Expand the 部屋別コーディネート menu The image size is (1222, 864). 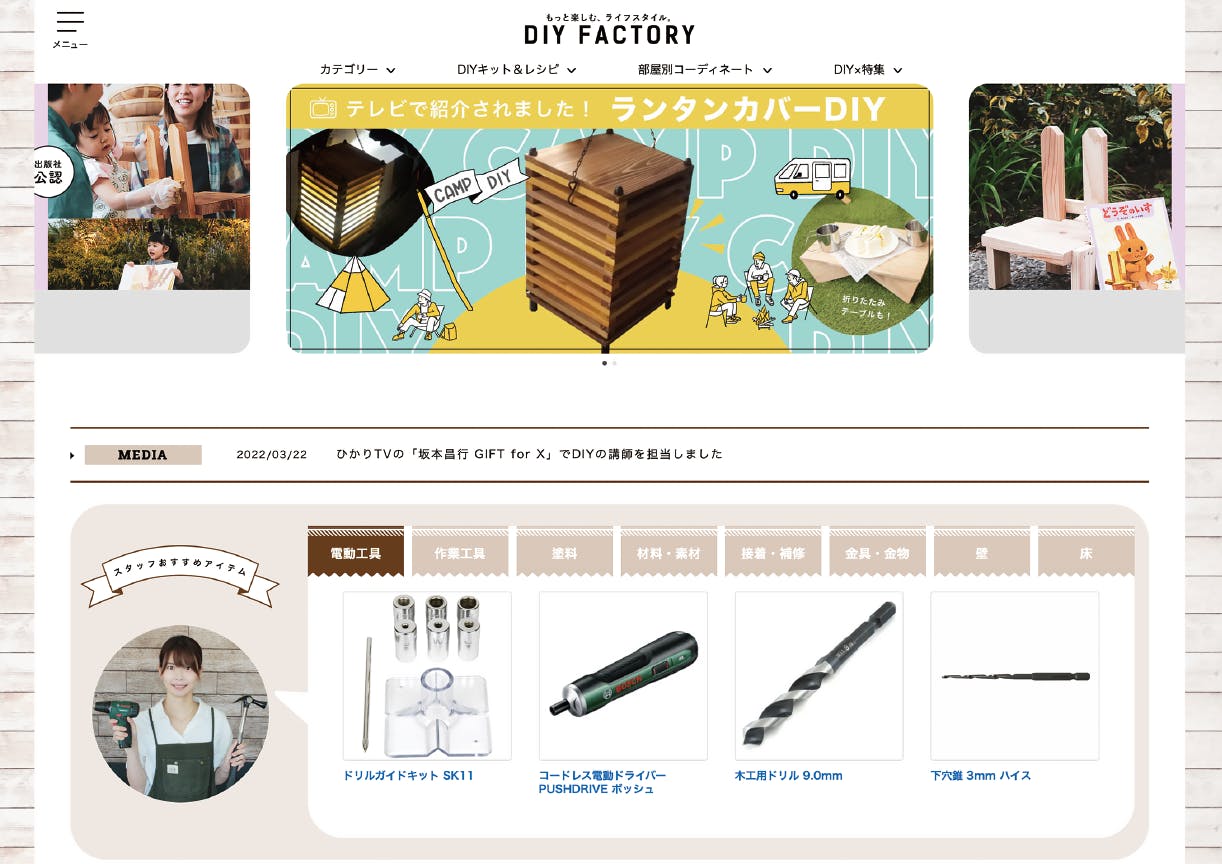pyautogui.click(x=705, y=70)
